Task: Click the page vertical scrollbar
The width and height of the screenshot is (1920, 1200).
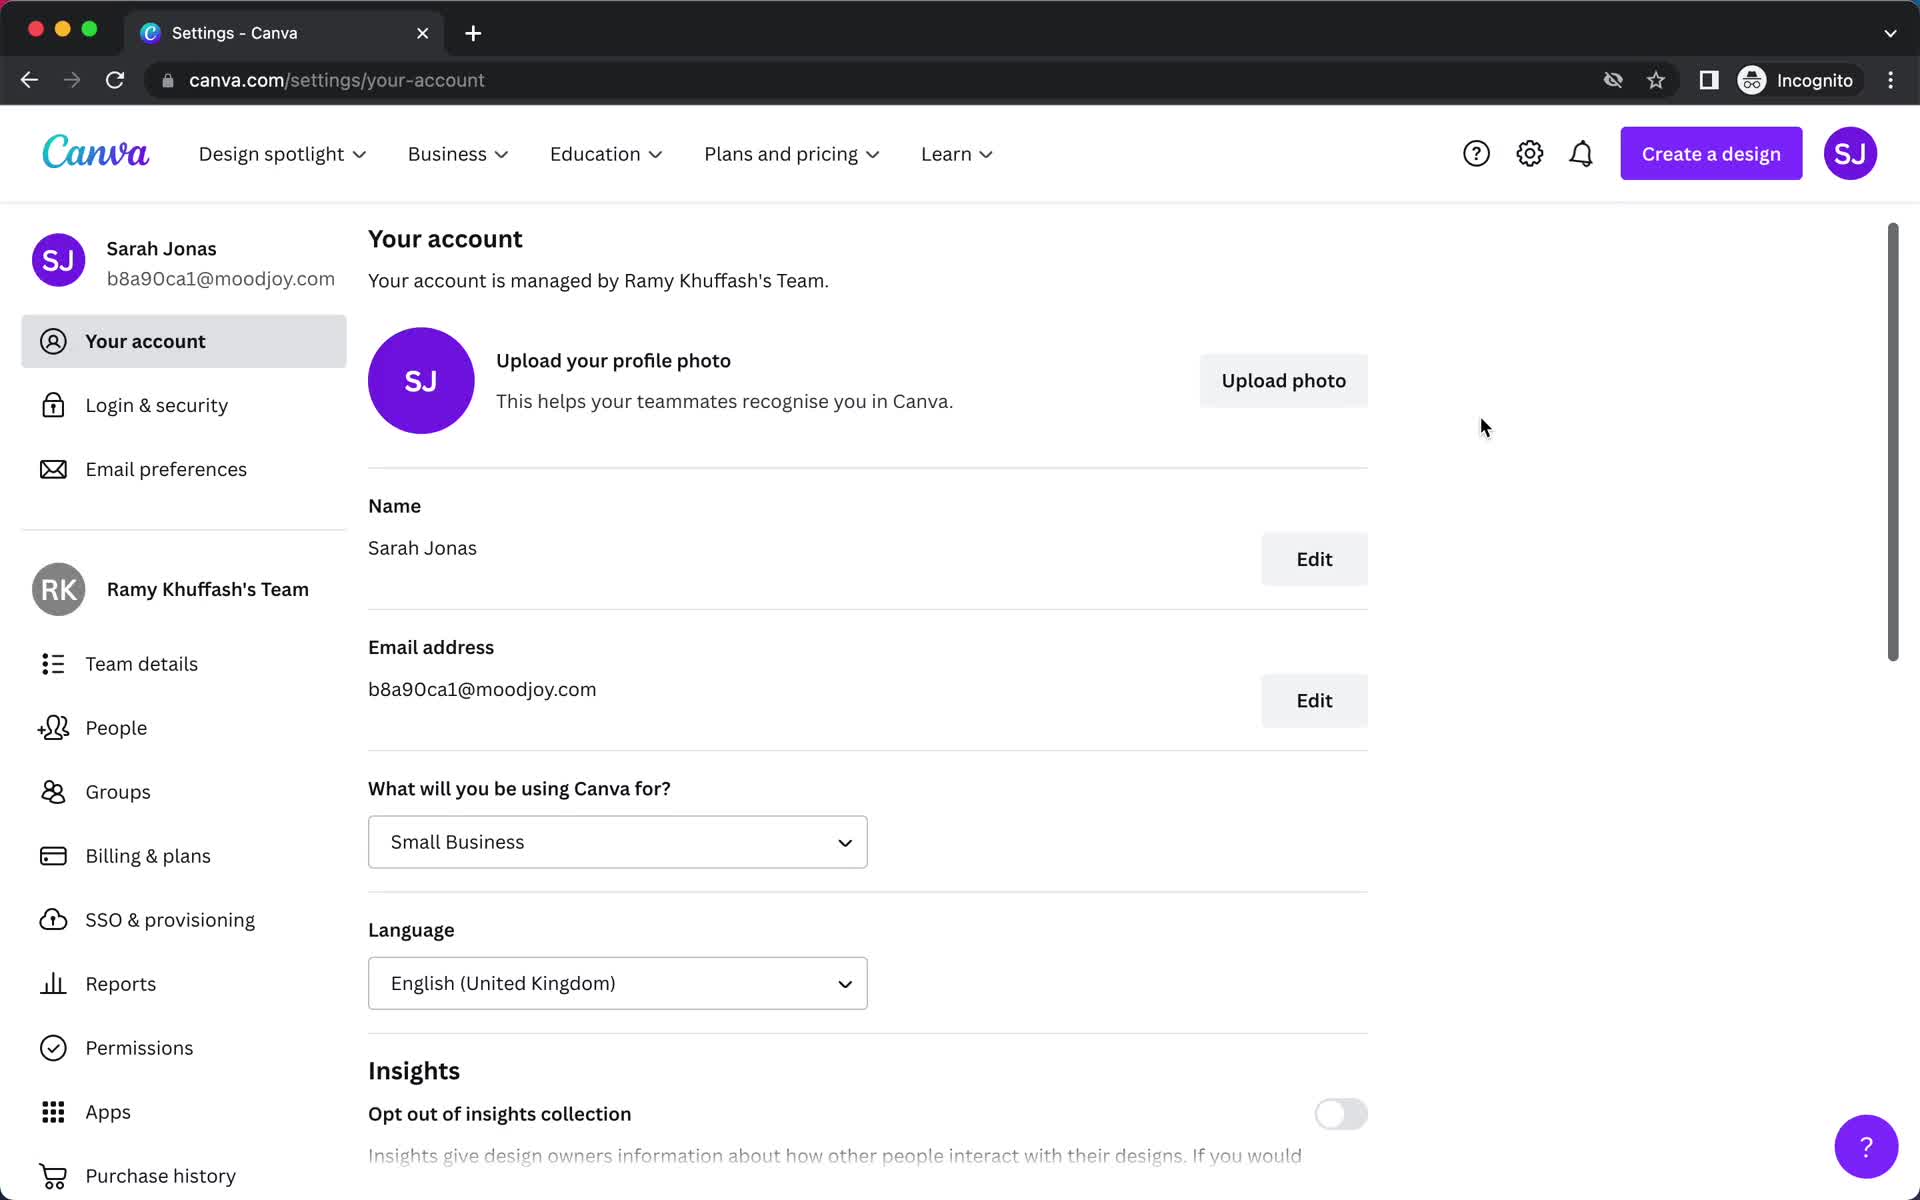Action: click(x=1892, y=441)
